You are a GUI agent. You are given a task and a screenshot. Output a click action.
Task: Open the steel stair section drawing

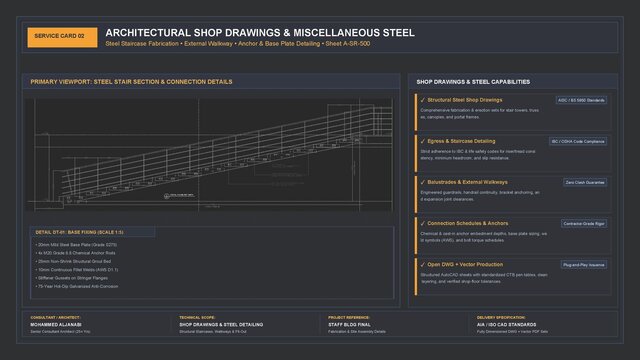[209, 155]
